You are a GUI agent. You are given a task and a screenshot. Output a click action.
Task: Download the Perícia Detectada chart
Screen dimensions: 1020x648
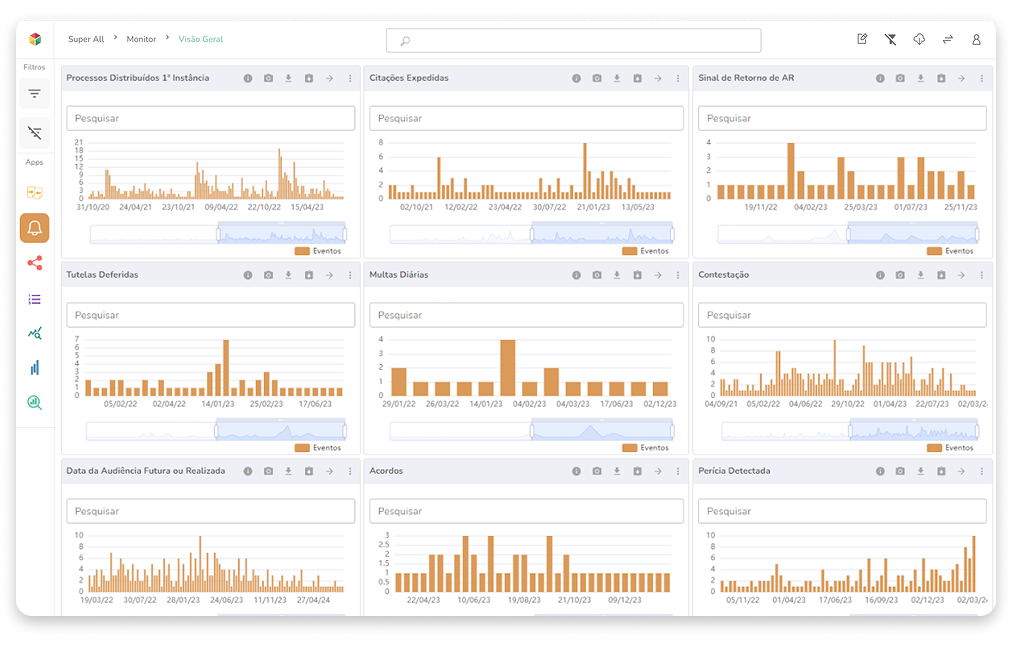(x=920, y=471)
